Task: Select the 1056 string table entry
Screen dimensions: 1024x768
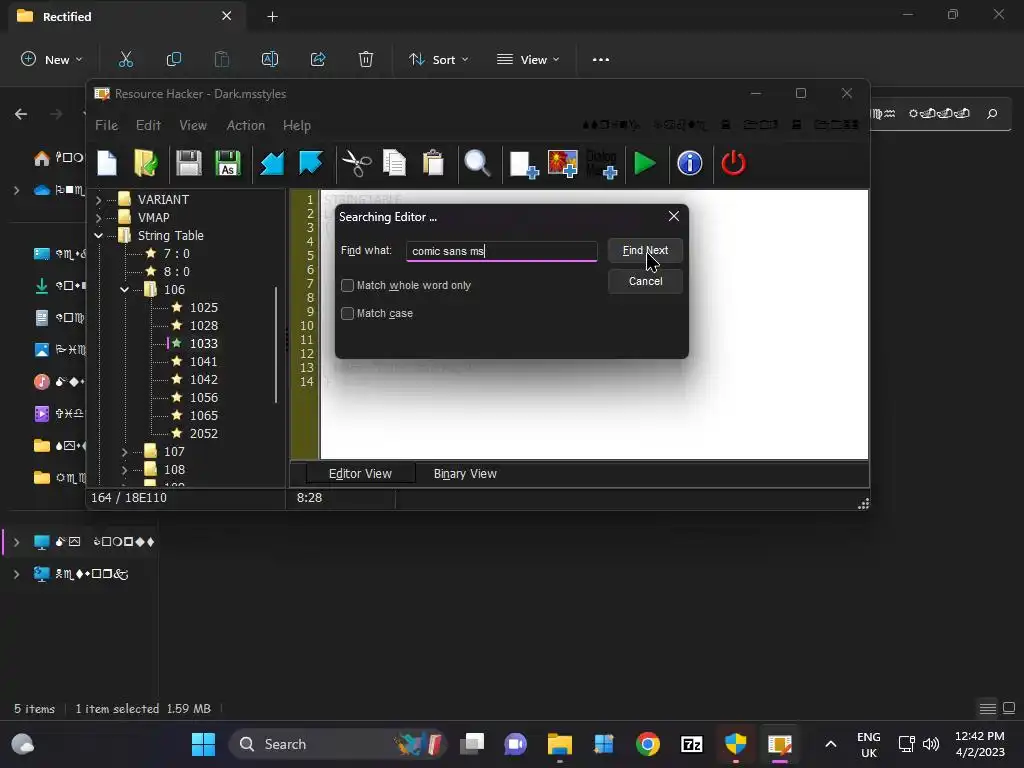Action: tap(203, 398)
